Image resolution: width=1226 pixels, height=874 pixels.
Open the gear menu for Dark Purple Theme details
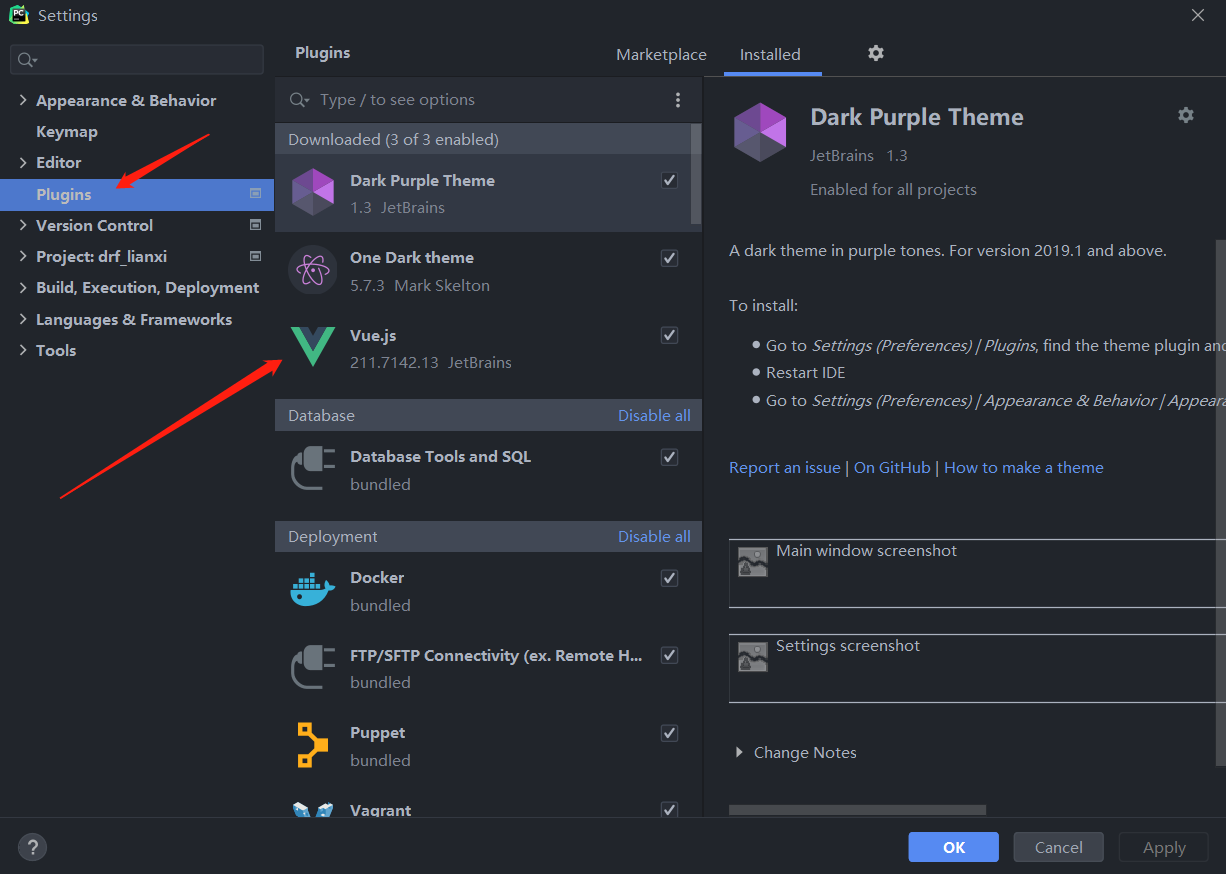[1186, 115]
